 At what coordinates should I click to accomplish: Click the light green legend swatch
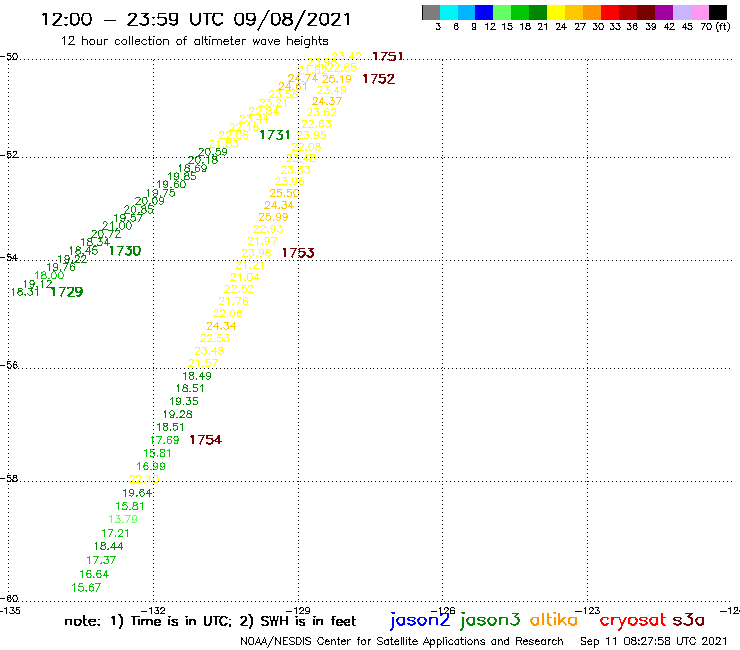[502, 12]
